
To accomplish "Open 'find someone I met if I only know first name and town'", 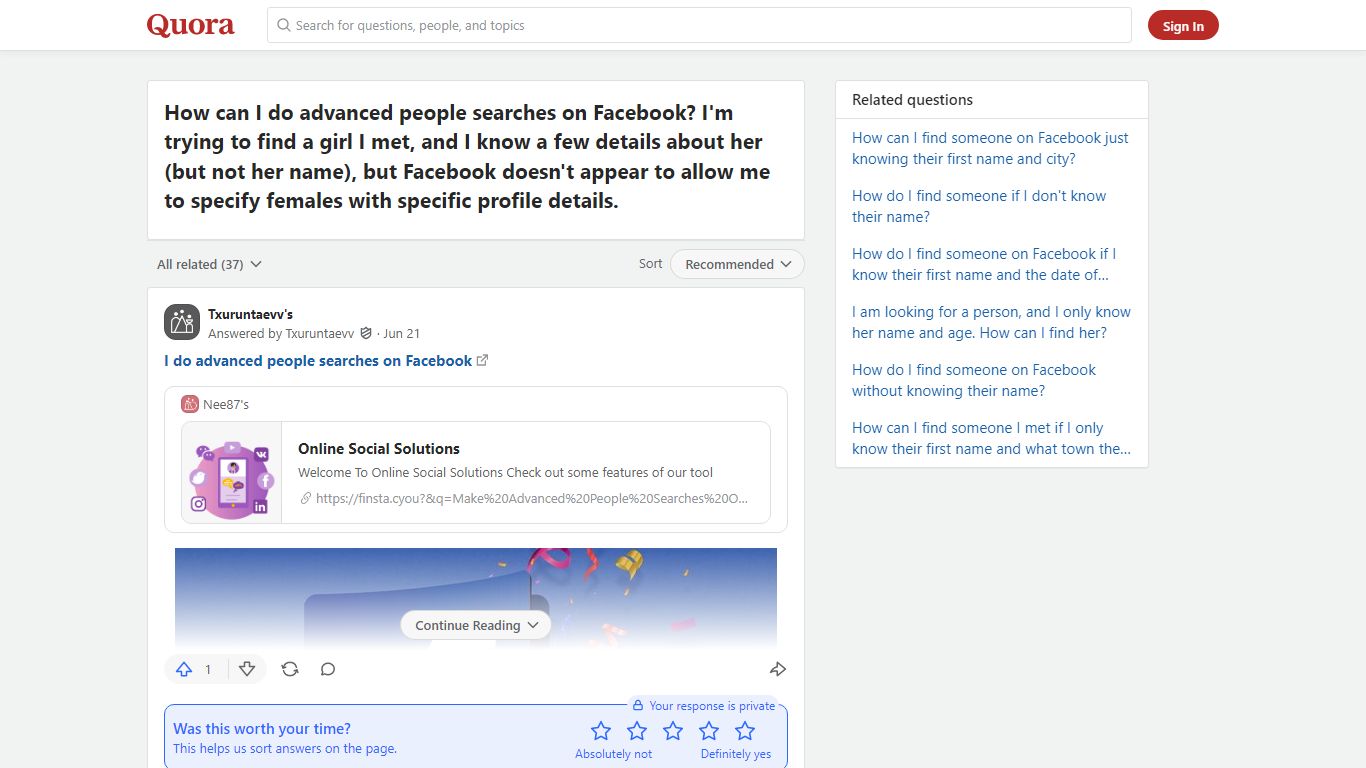I will tap(991, 438).
